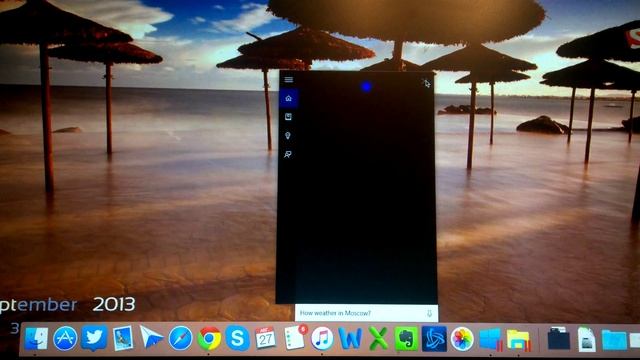Open the dark blue swirl app icon
Viewport: 640px width, 360px height.
(434, 338)
